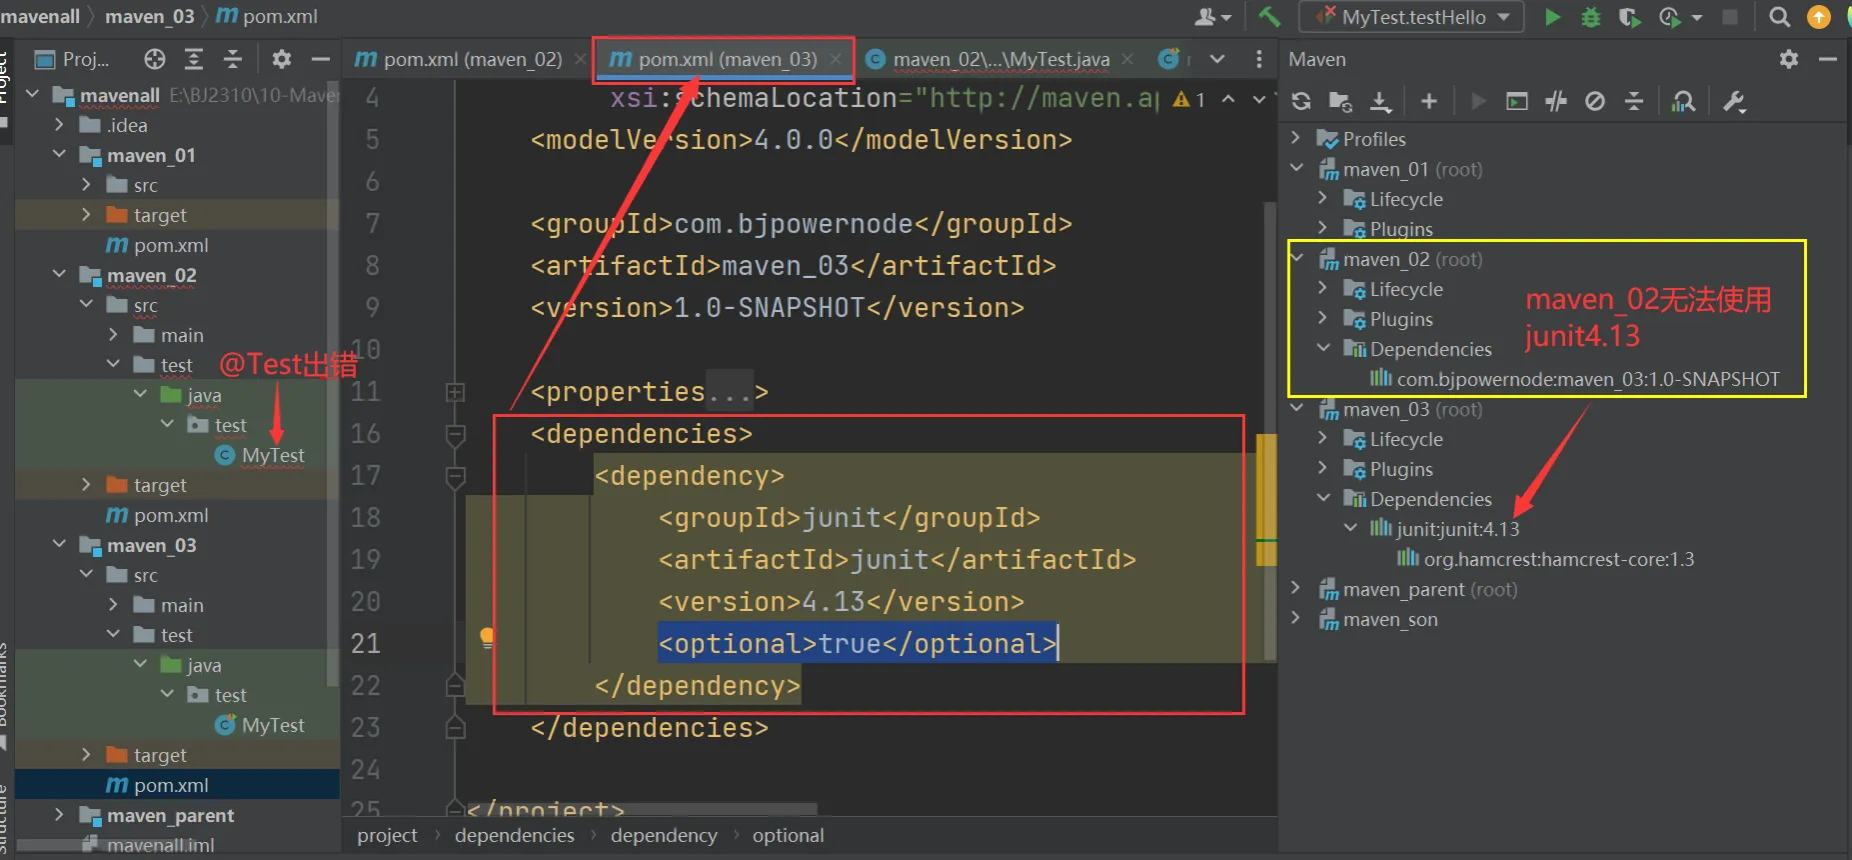Collapse maven_03 (root) in Maven panel

tap(1296, 408)
